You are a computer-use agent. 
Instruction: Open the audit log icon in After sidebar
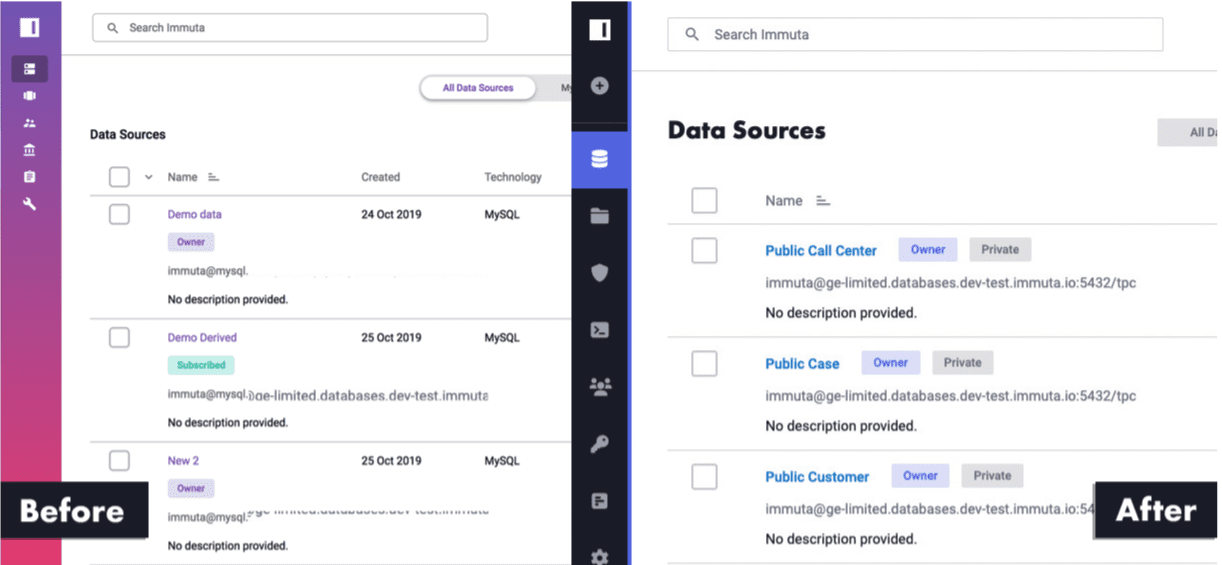[600, 501]
